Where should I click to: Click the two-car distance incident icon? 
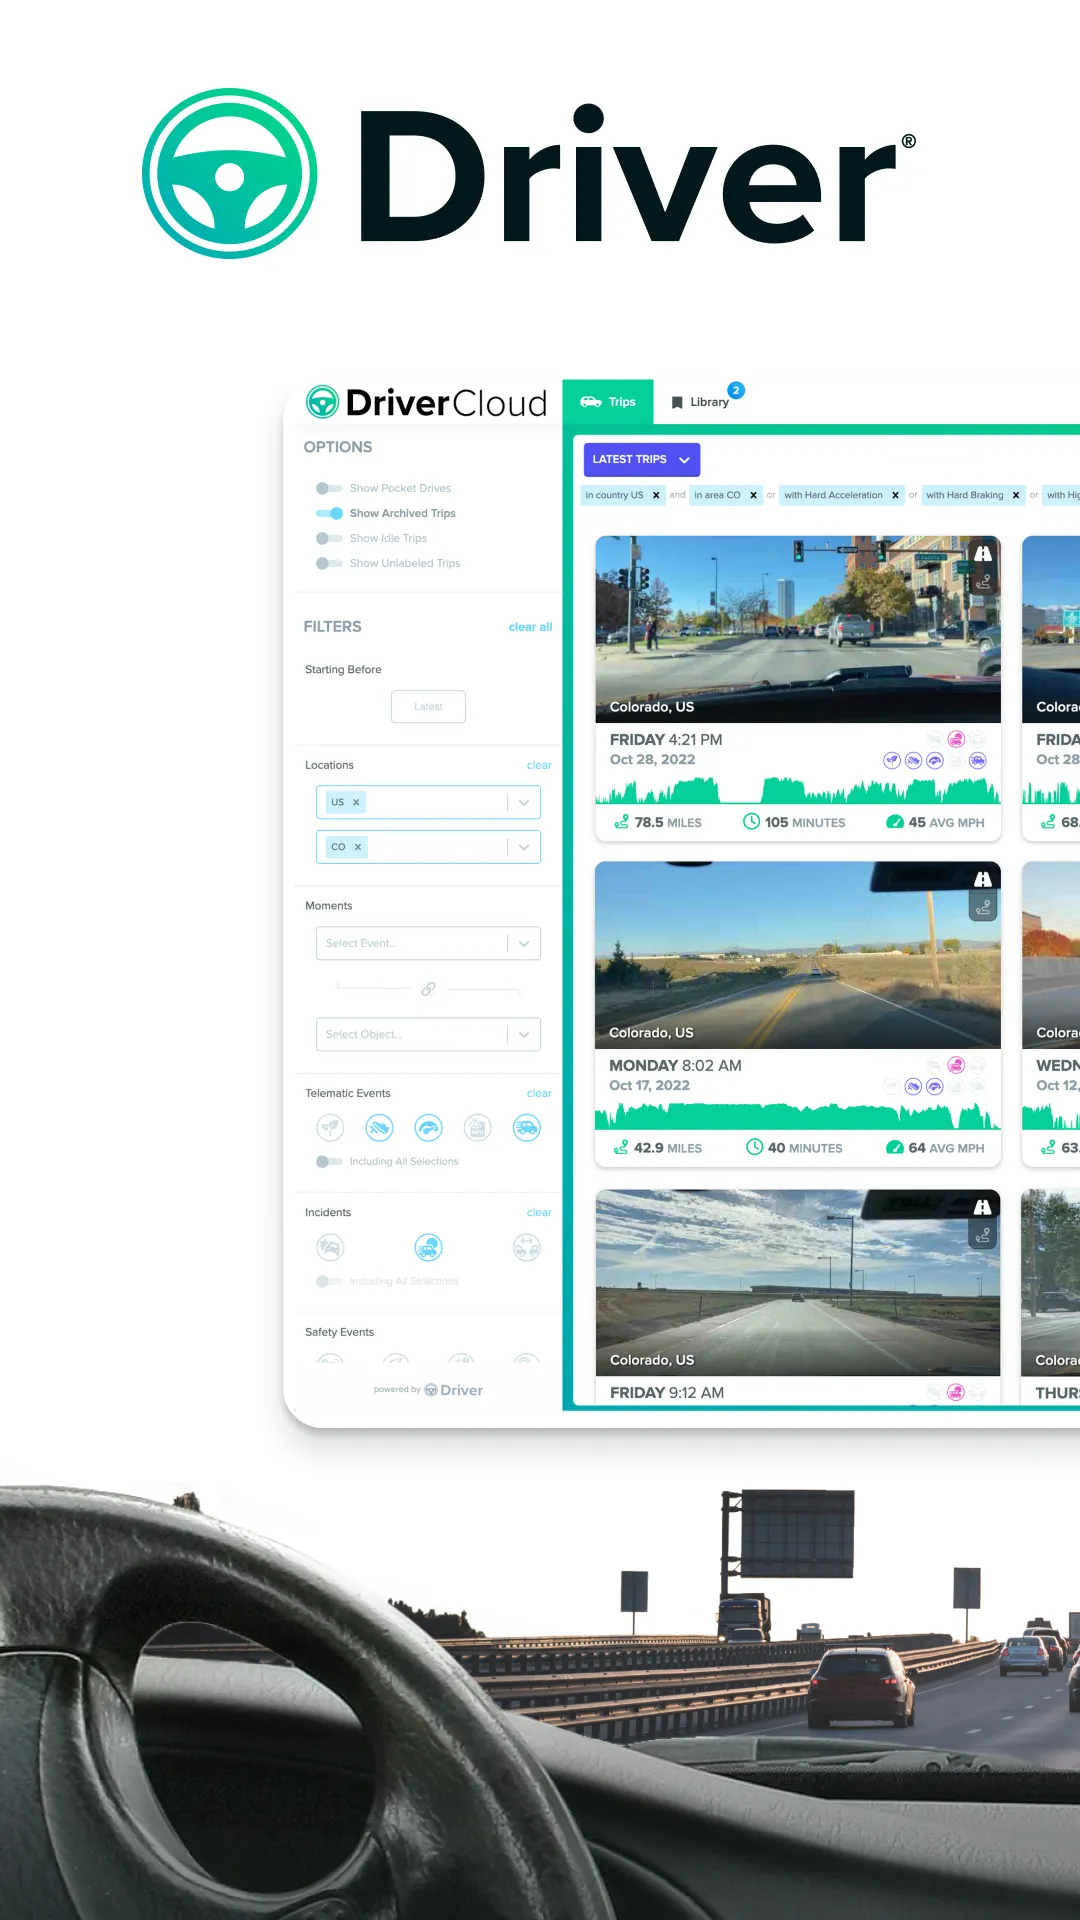[x=526, y=1247]
